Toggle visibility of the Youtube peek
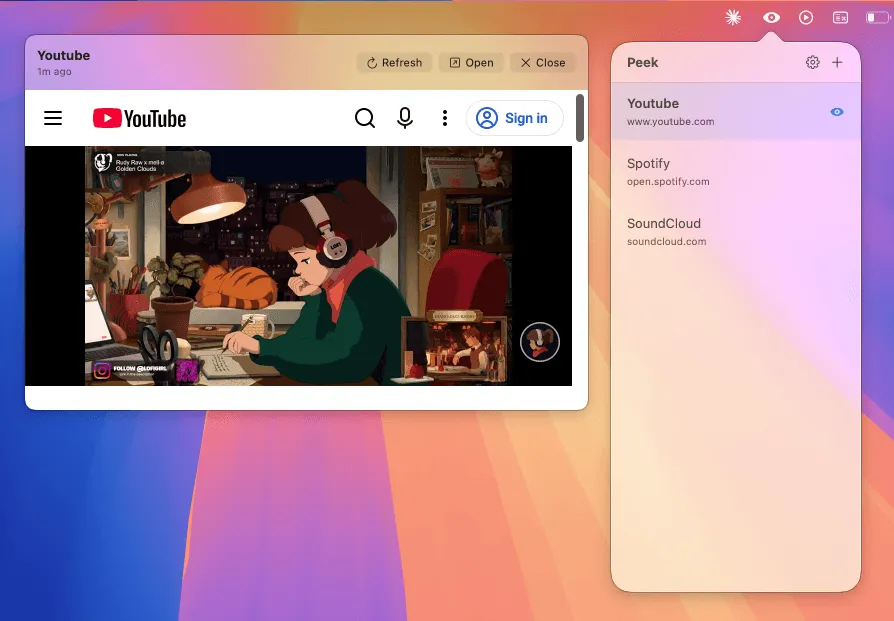The image size is (894, 621). tap(837, 112)
